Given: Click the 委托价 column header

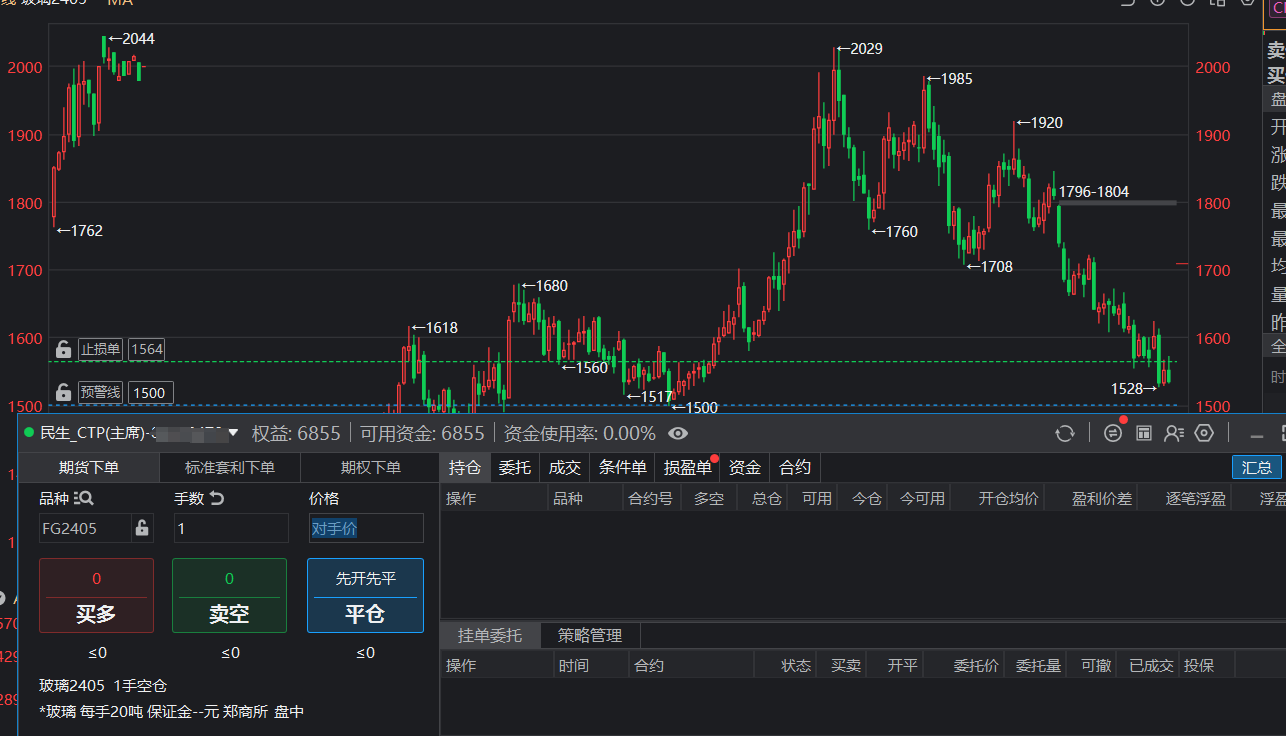Looking at the screenshot, I should pyautogui.click(x=976, y=665).
